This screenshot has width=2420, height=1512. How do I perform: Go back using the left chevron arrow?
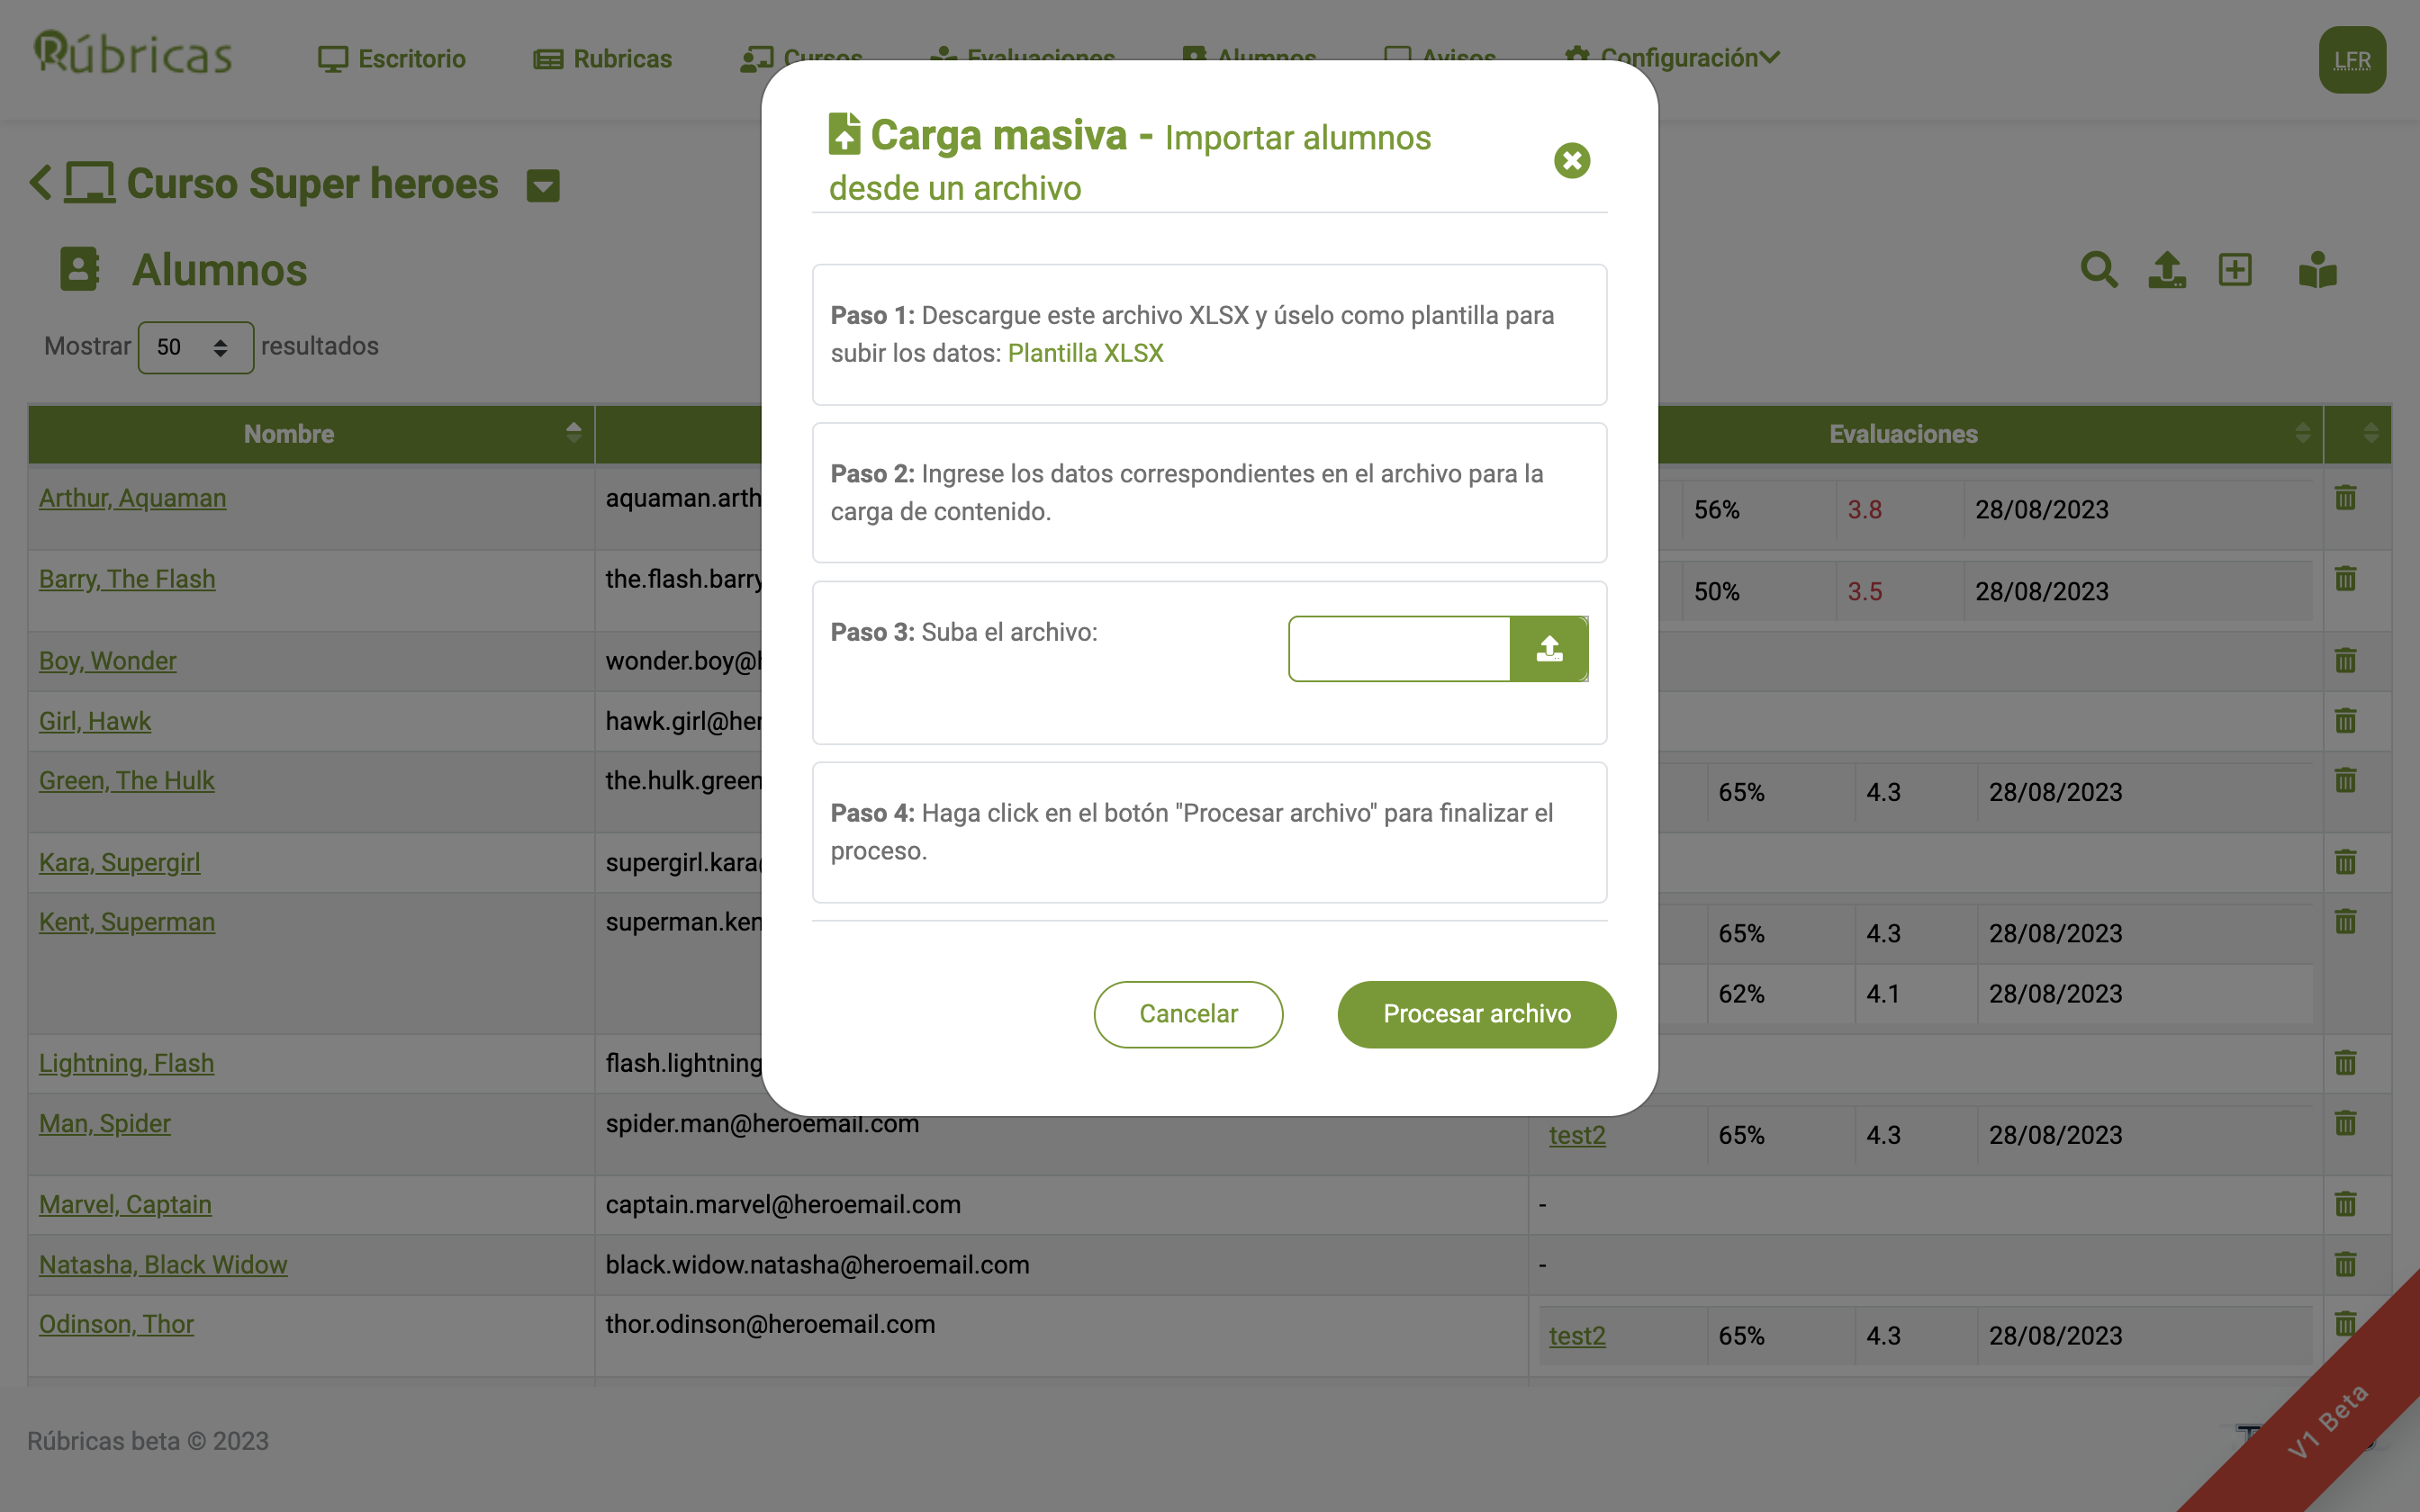(x=40, y=183)
